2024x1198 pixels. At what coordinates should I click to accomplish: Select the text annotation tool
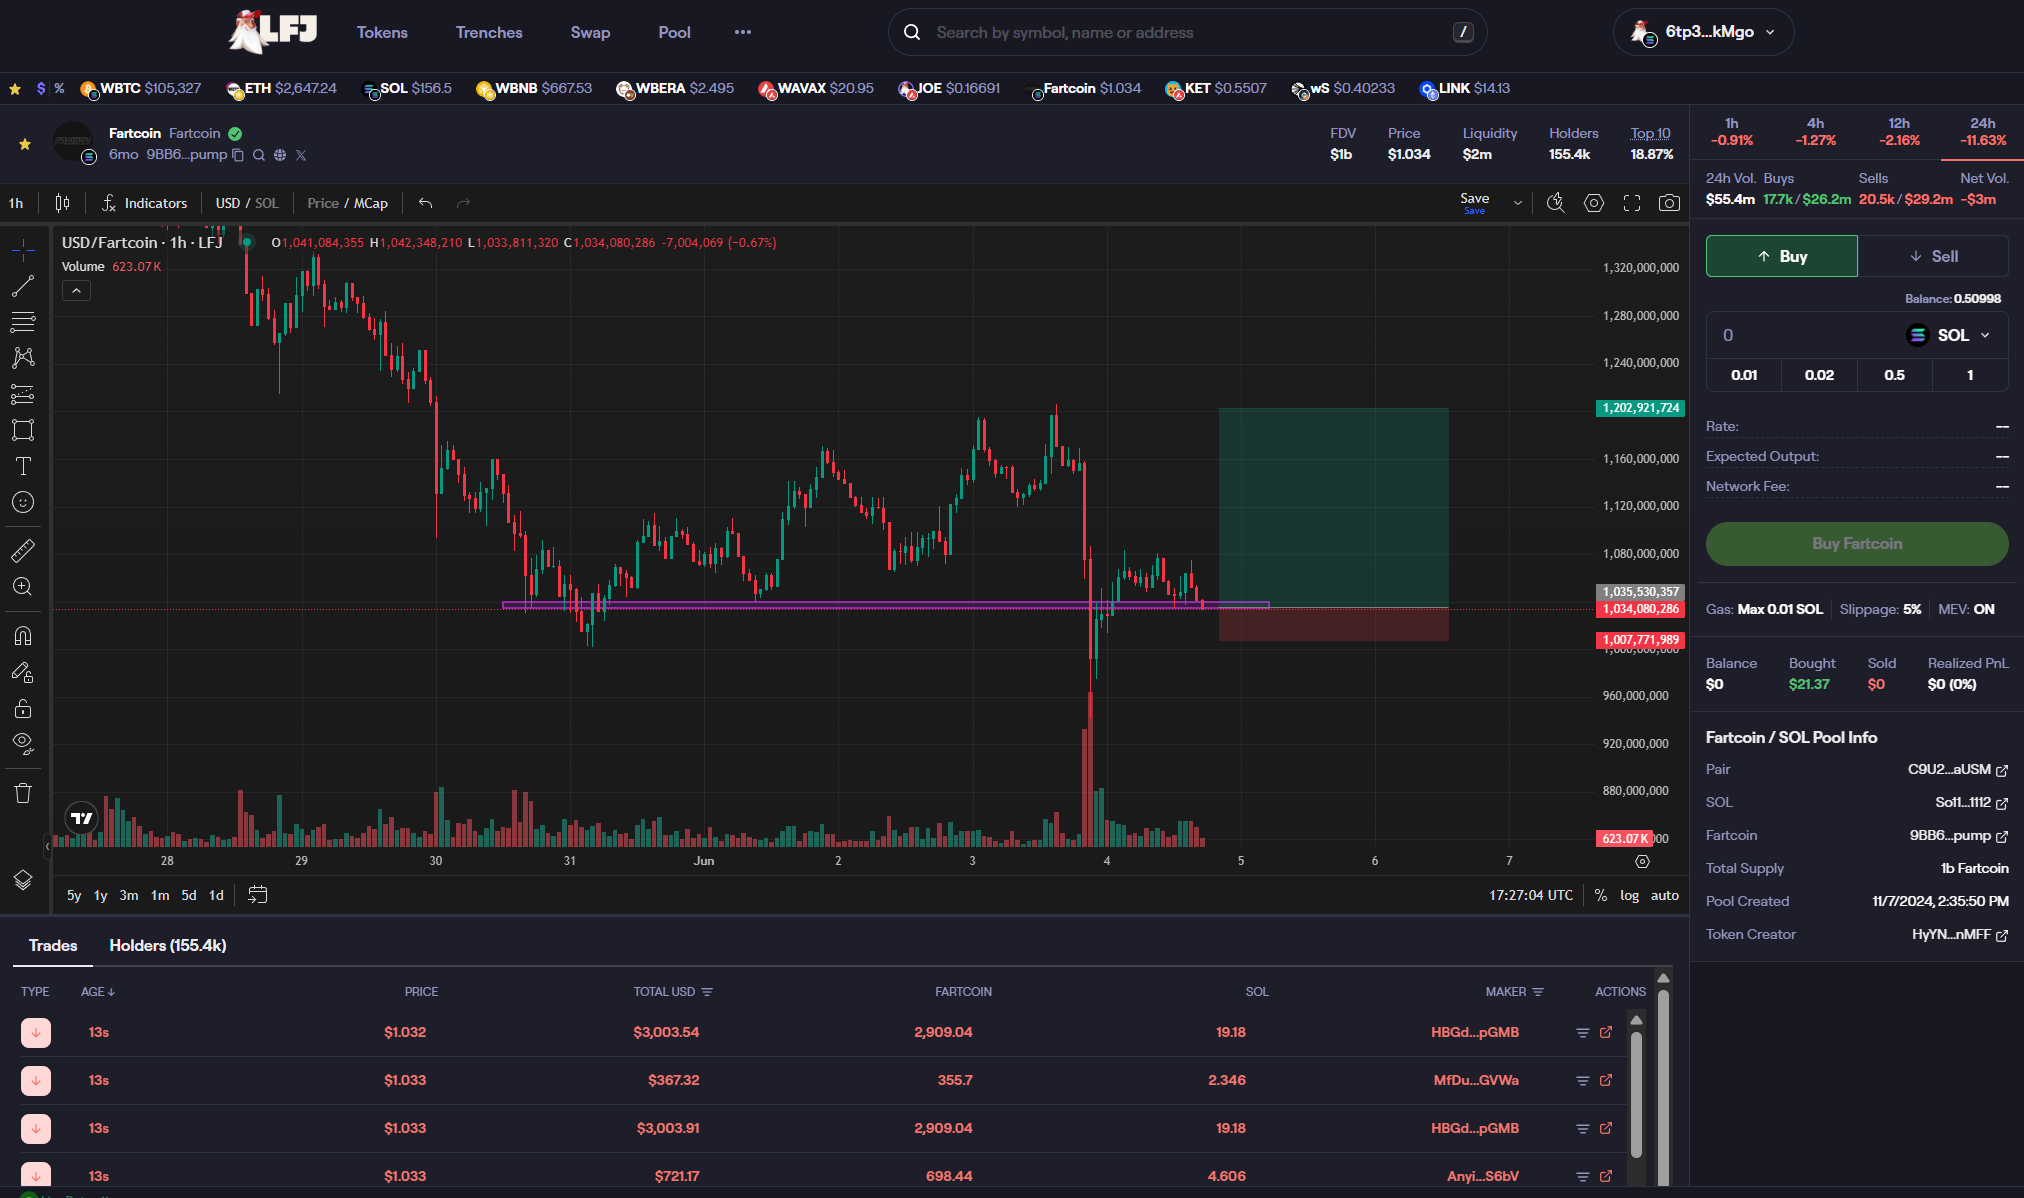(22, 466)
